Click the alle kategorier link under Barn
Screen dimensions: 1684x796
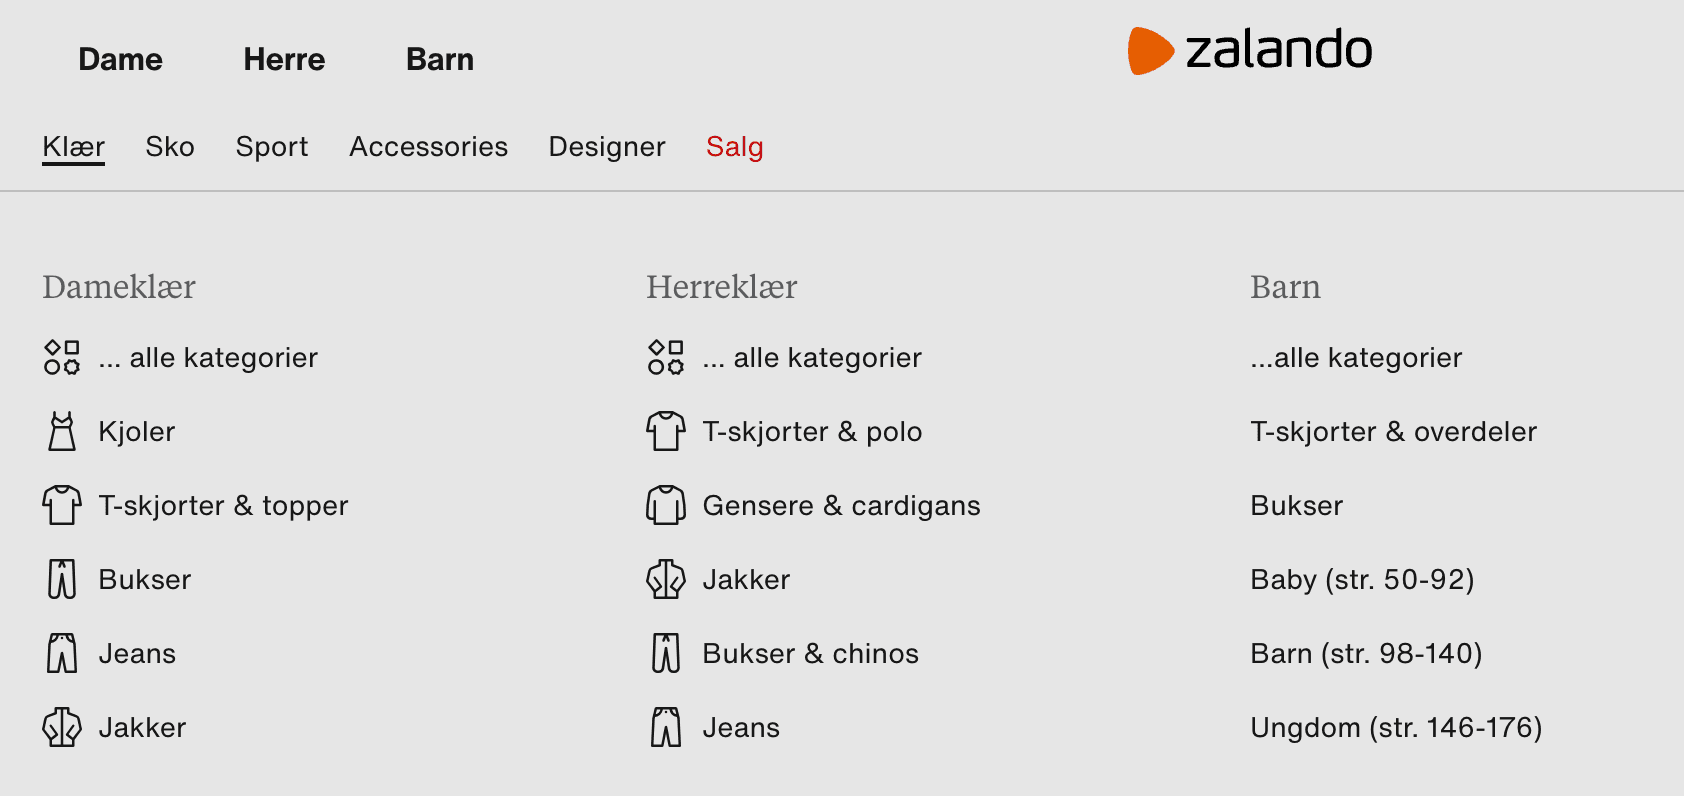pyautogui.click(x=1355, y=357)
